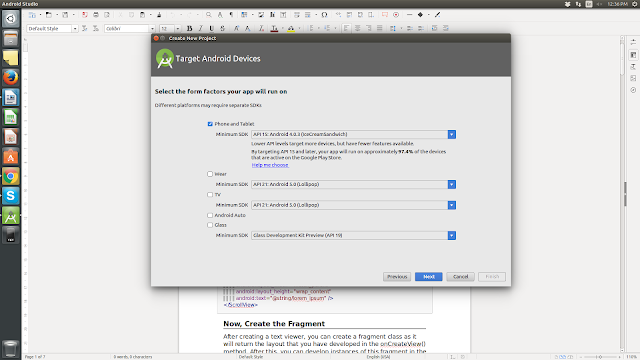640x360 pixels.
Task: Click the Basic Shapes diamond icon
Action: tap(420, 15)
